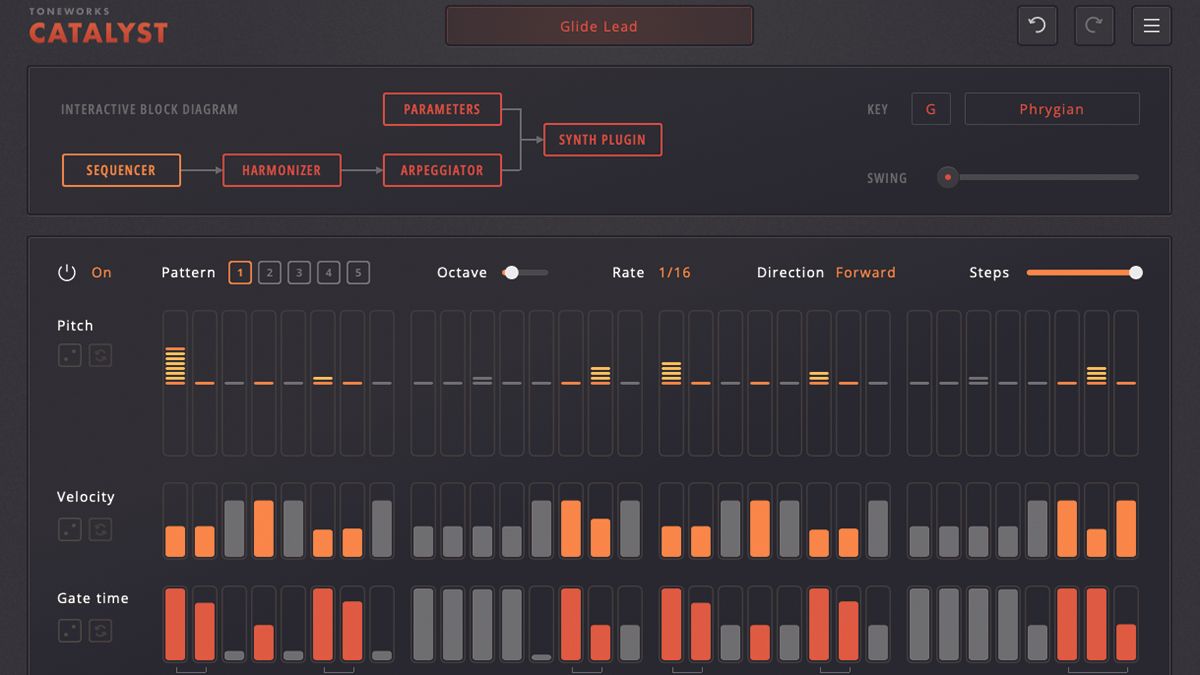Open the PARAMETERS block
The image size is (1200, 675).
pyautogui.click(x=442, y=109)
